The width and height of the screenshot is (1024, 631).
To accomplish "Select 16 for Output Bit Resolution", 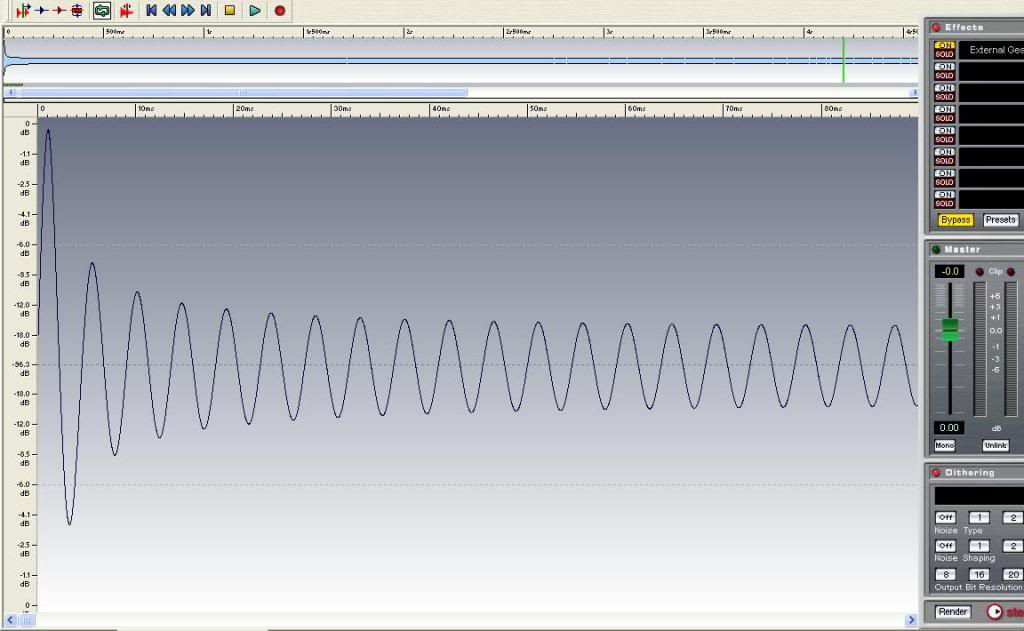I will point(979,575).
